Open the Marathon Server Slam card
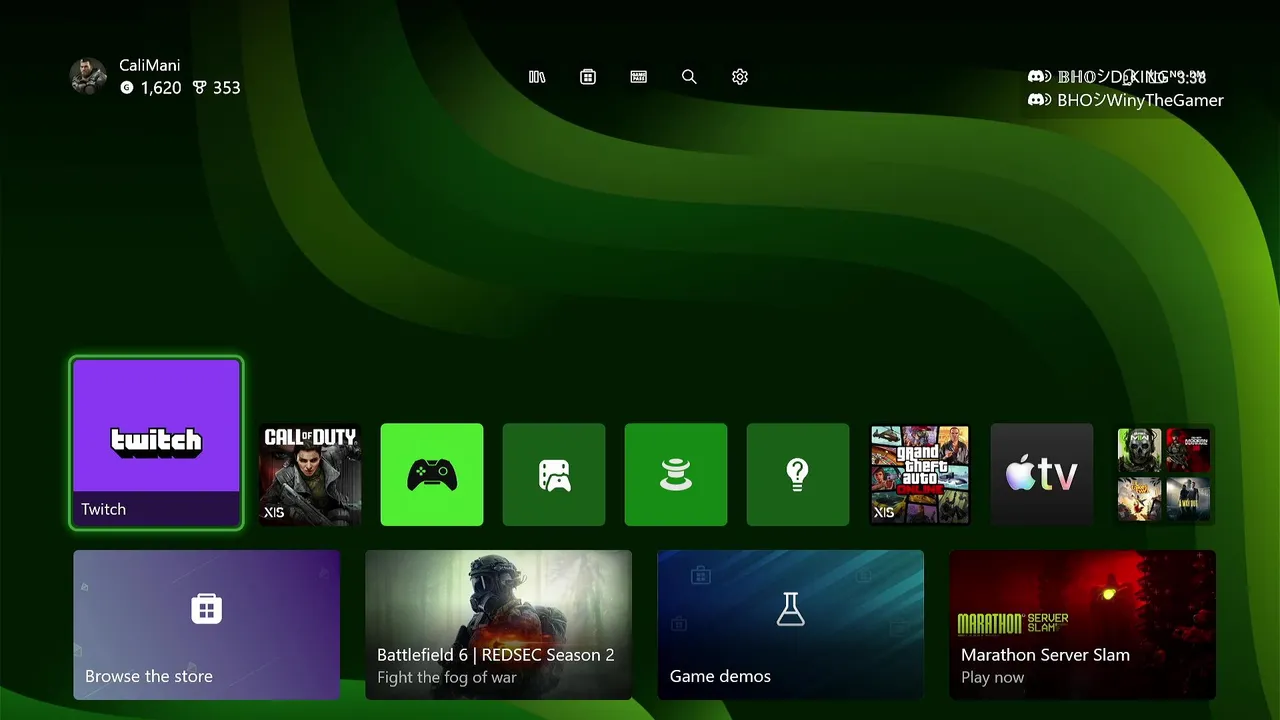 pyautogui.click(x=1083, y=625)
